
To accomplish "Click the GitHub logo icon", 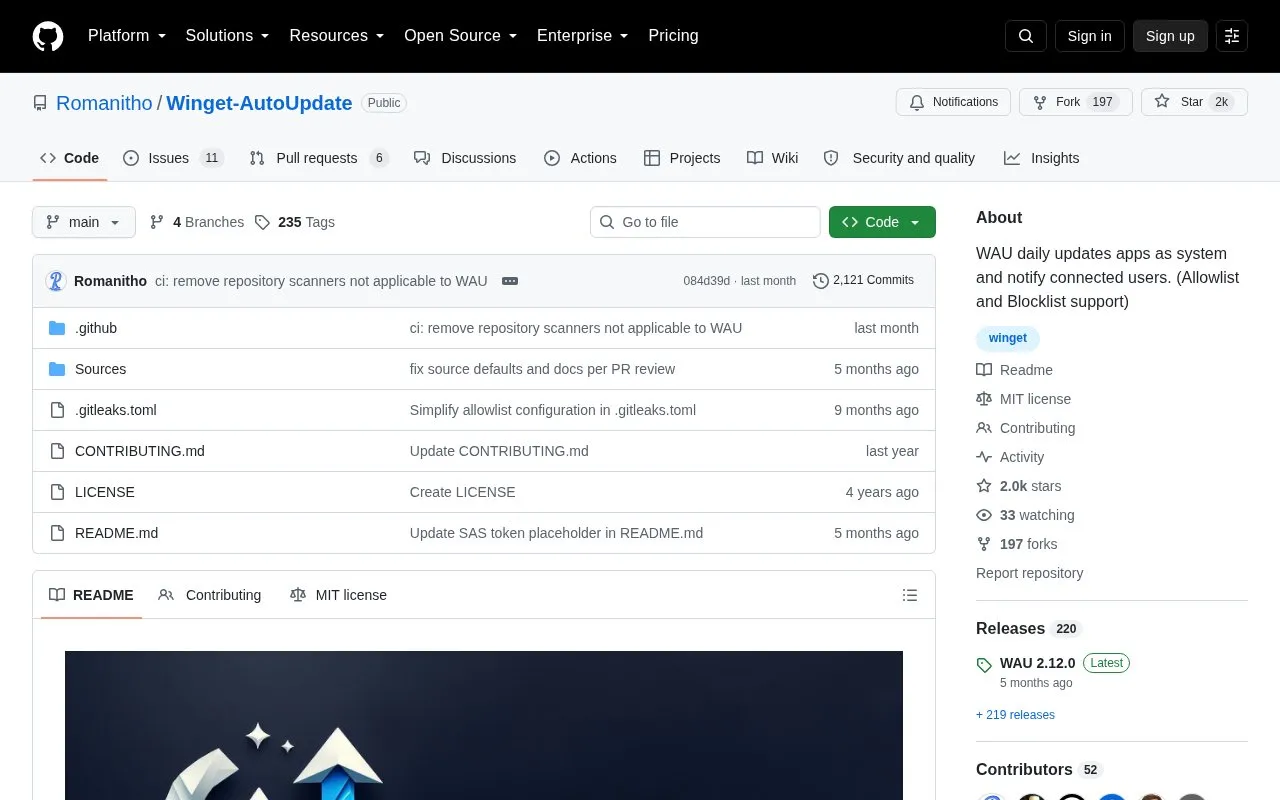I will 48,36.
